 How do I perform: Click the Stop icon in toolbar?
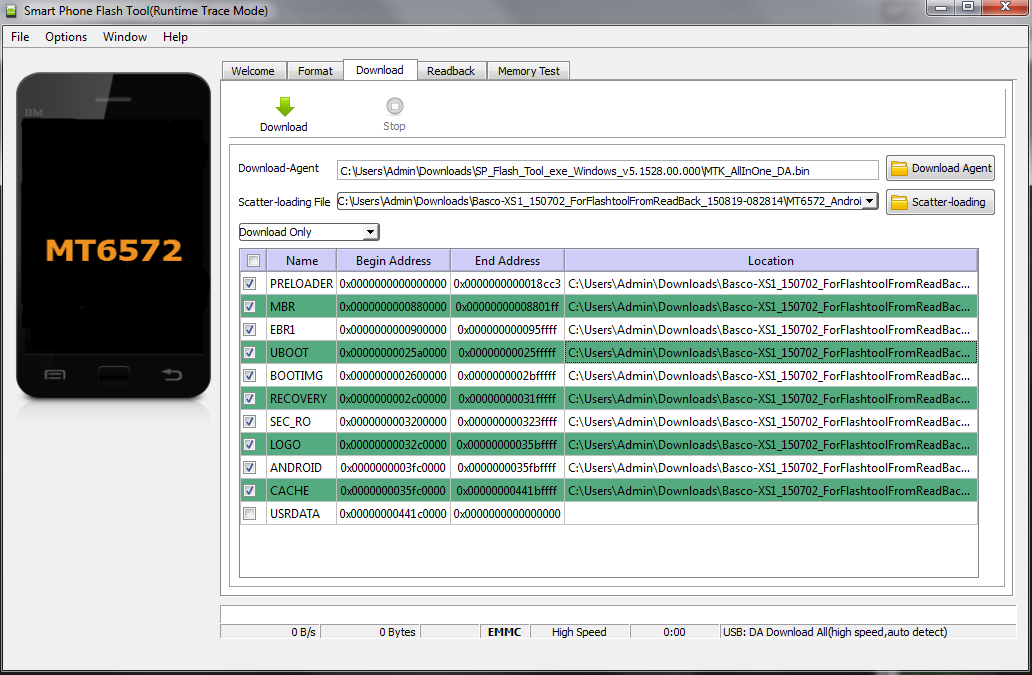click(x=394, y=106)
